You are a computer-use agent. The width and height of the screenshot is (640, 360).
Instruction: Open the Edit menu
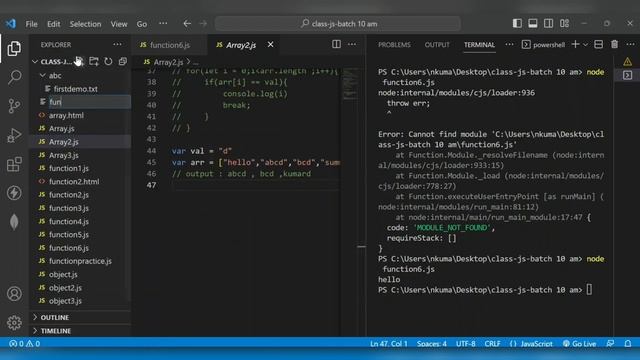53,24
